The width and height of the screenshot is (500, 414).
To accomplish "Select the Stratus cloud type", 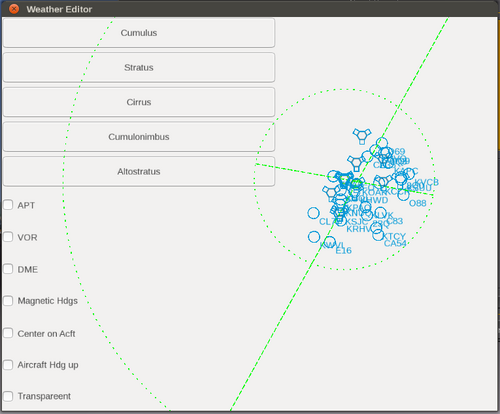I will [x=139, y=67].
